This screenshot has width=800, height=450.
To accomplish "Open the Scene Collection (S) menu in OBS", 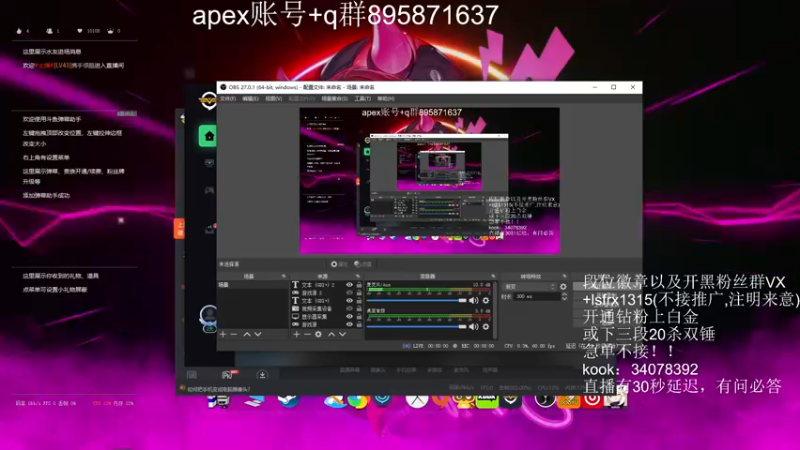I will coord(335,98).
